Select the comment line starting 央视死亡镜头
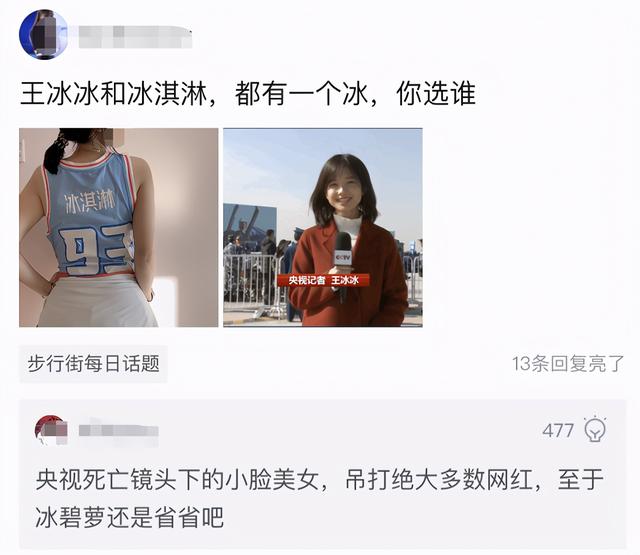The width and height of the screenshot is (640, 555). click(320, 480)
